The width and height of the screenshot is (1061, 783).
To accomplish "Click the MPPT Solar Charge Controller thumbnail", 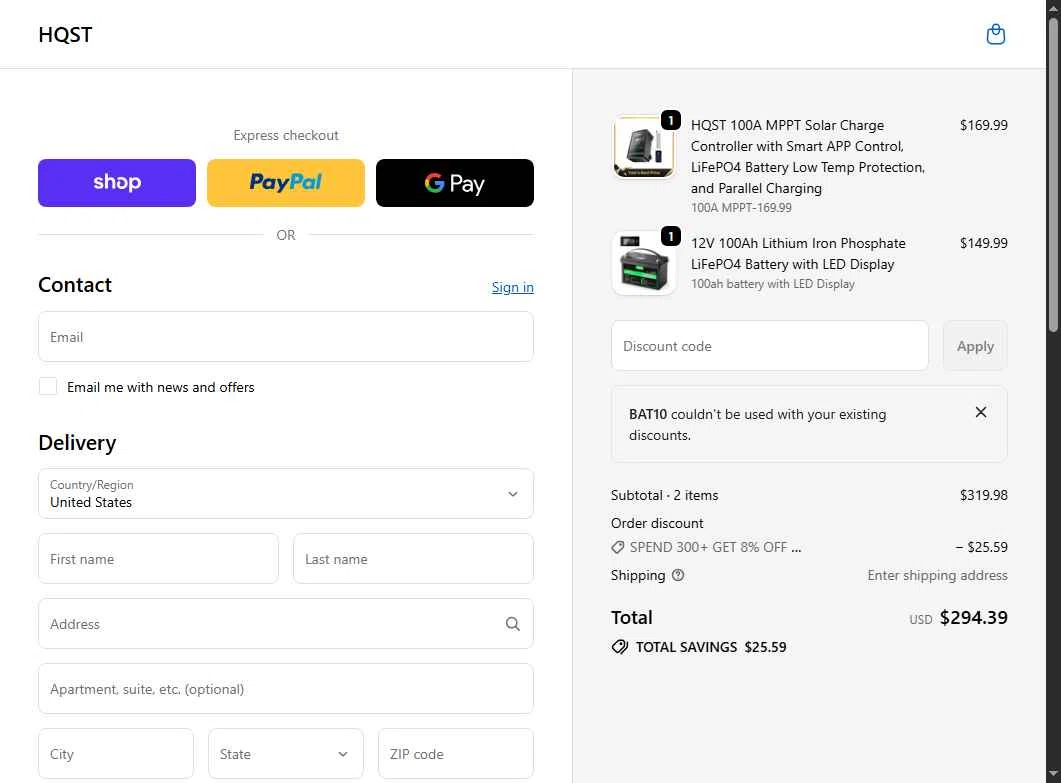I will click(644, 147).
